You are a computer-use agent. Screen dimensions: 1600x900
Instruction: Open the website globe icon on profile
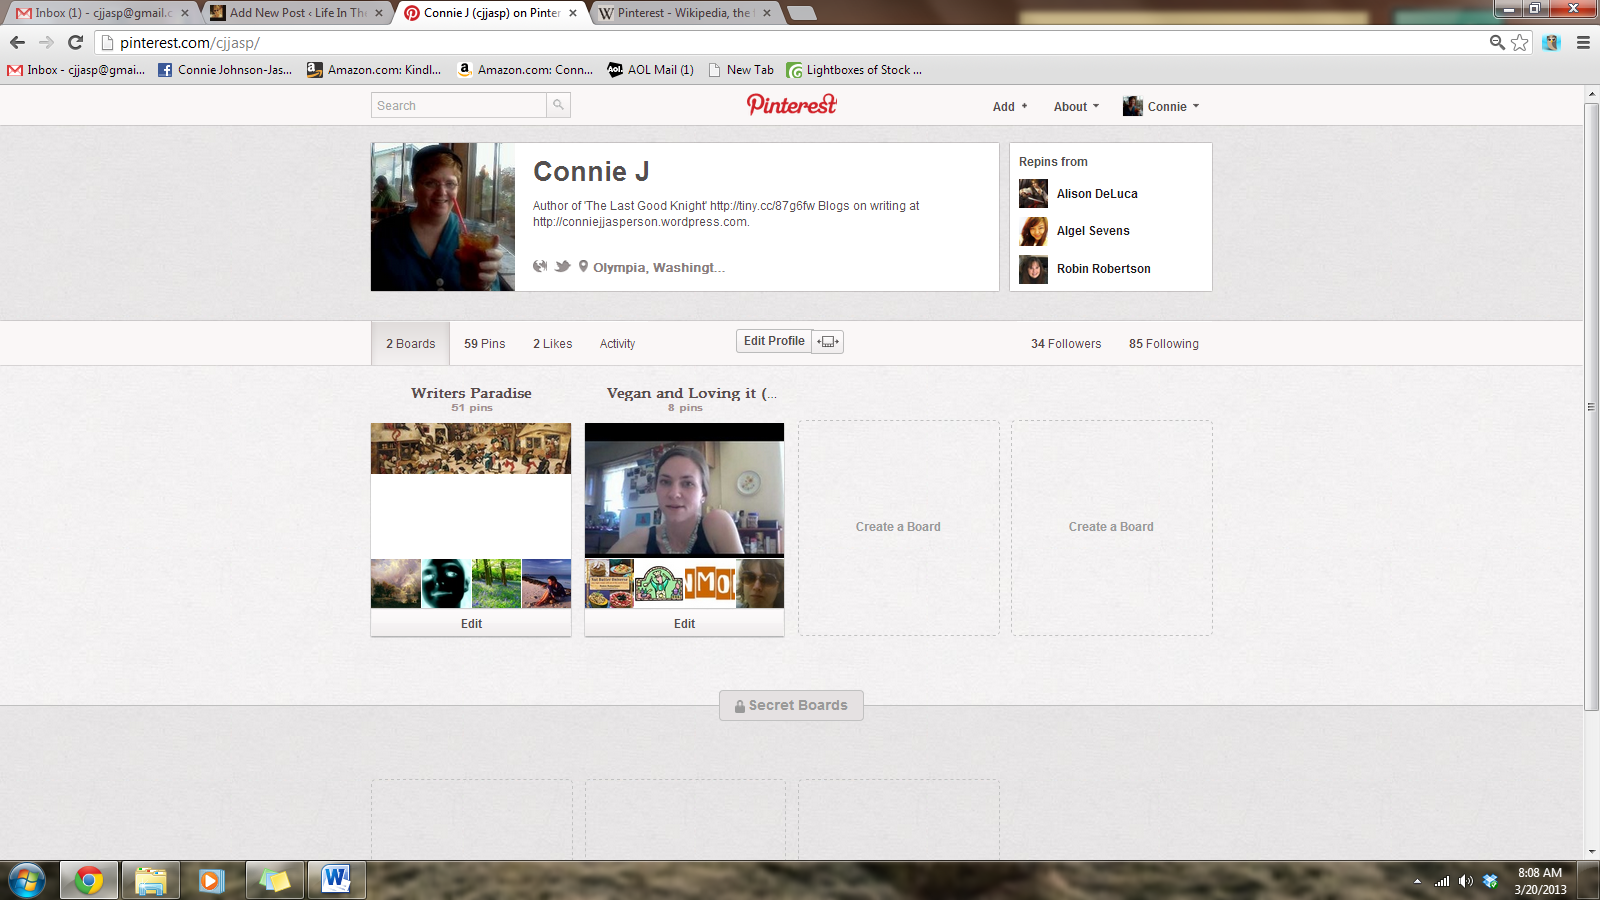[540, 266]
